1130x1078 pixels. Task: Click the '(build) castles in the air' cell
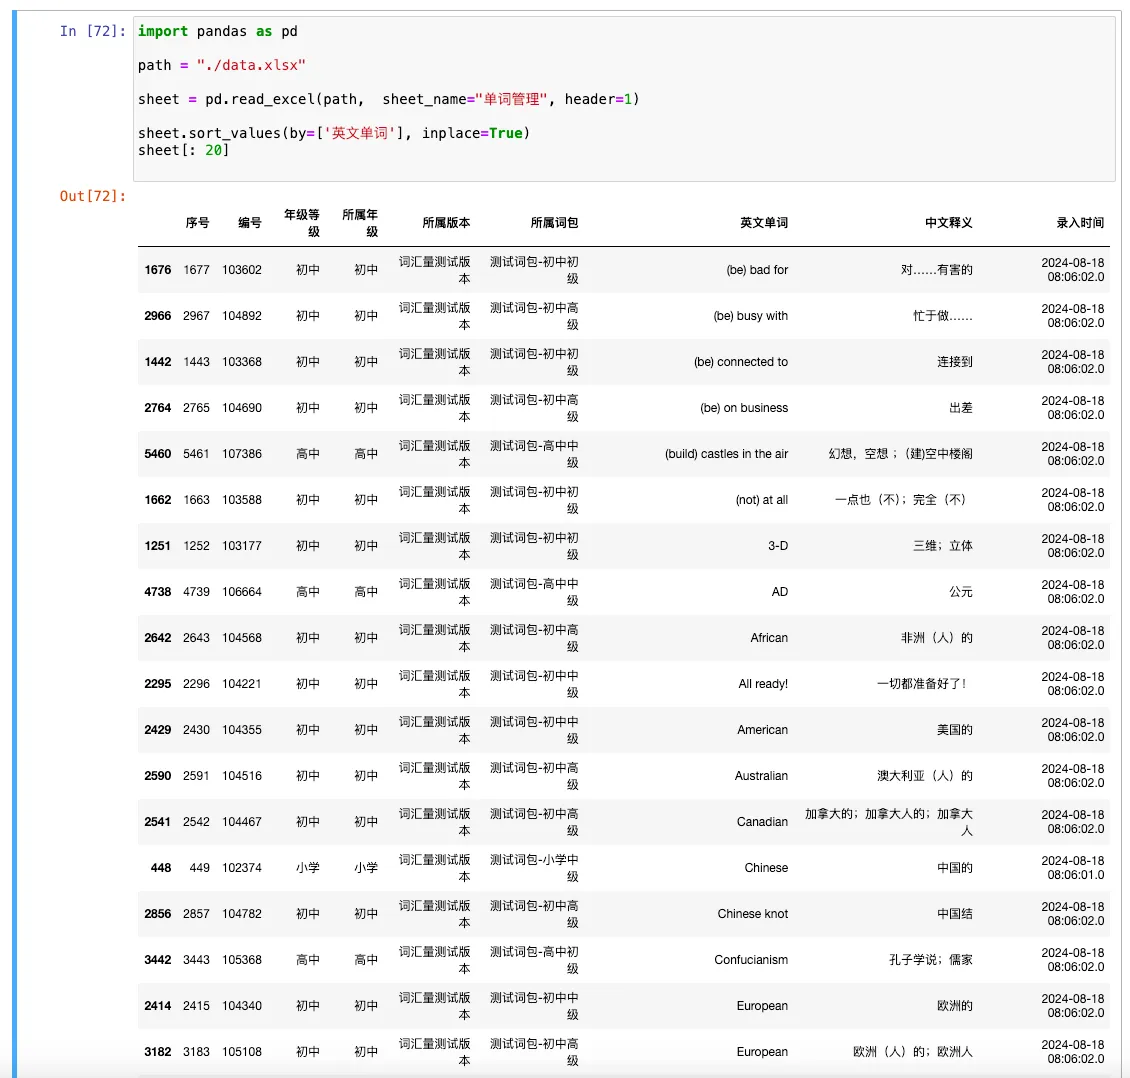coord(726,454)
